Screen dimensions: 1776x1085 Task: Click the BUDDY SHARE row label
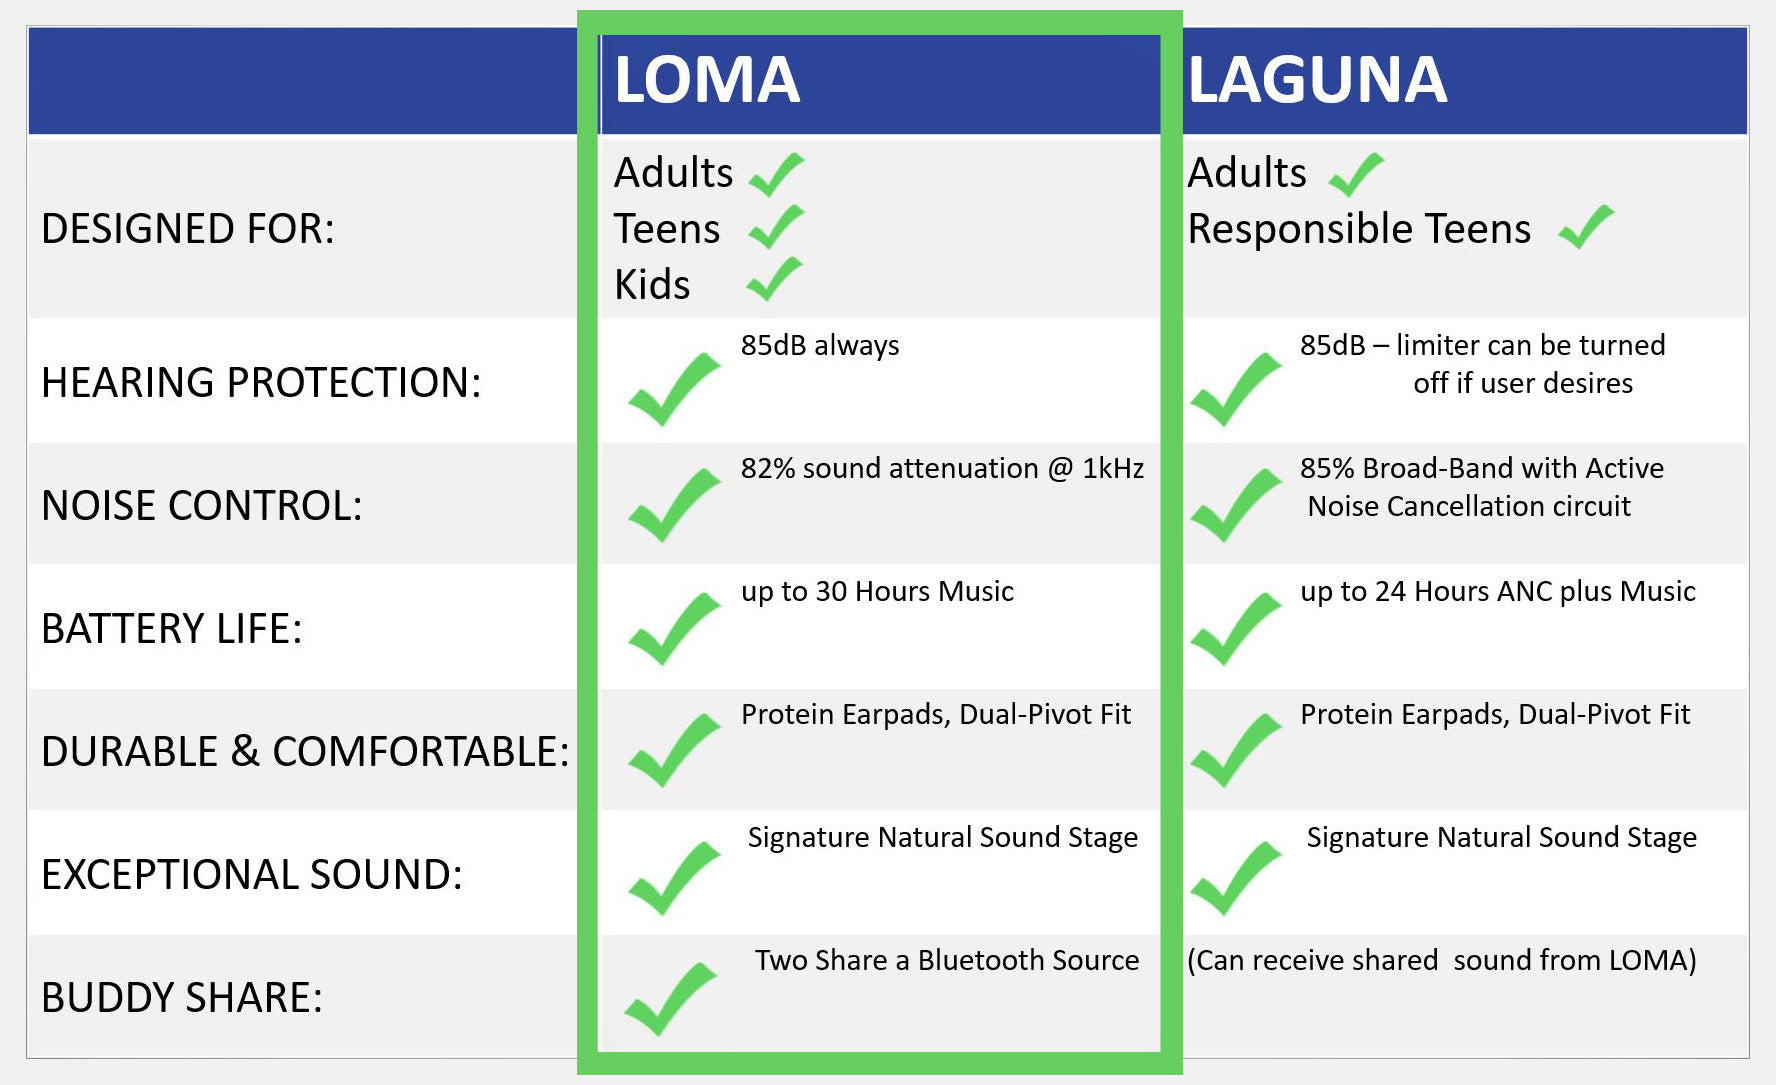tap(182, 998)
